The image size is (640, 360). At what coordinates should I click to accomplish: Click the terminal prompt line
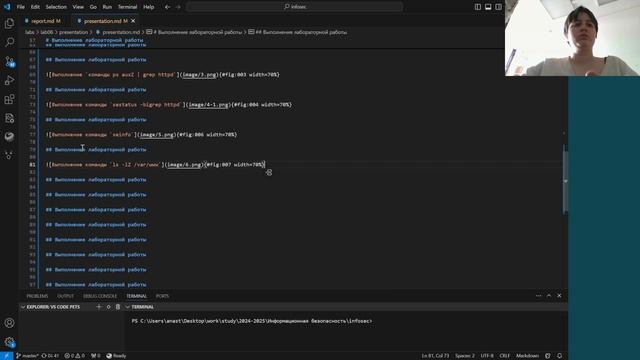coord(252,321)
